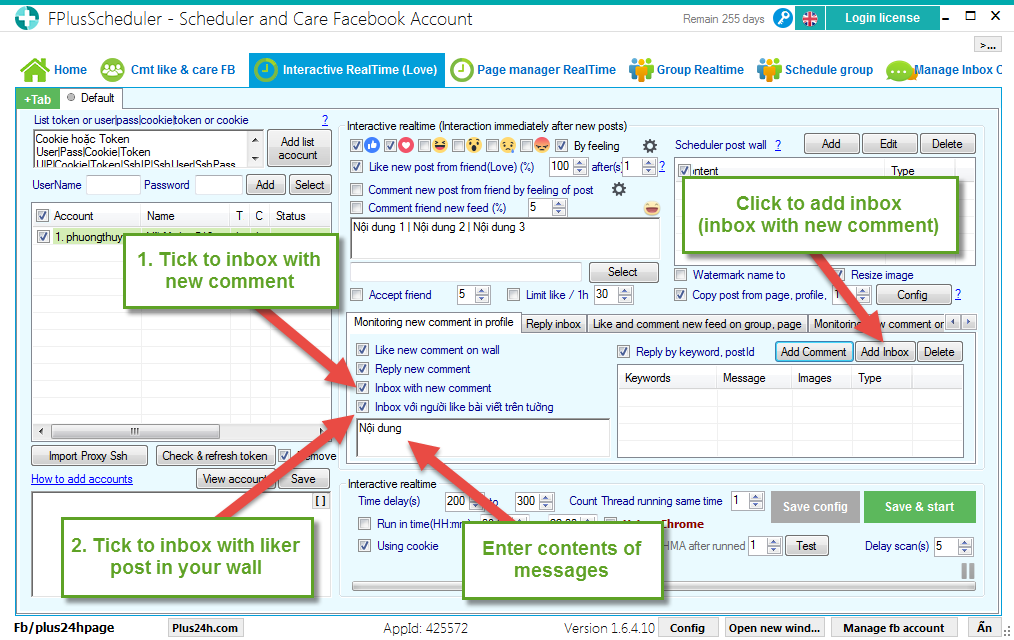
Task: Click emoji picker icon beside comment feed
Action: tap(652, 208)
